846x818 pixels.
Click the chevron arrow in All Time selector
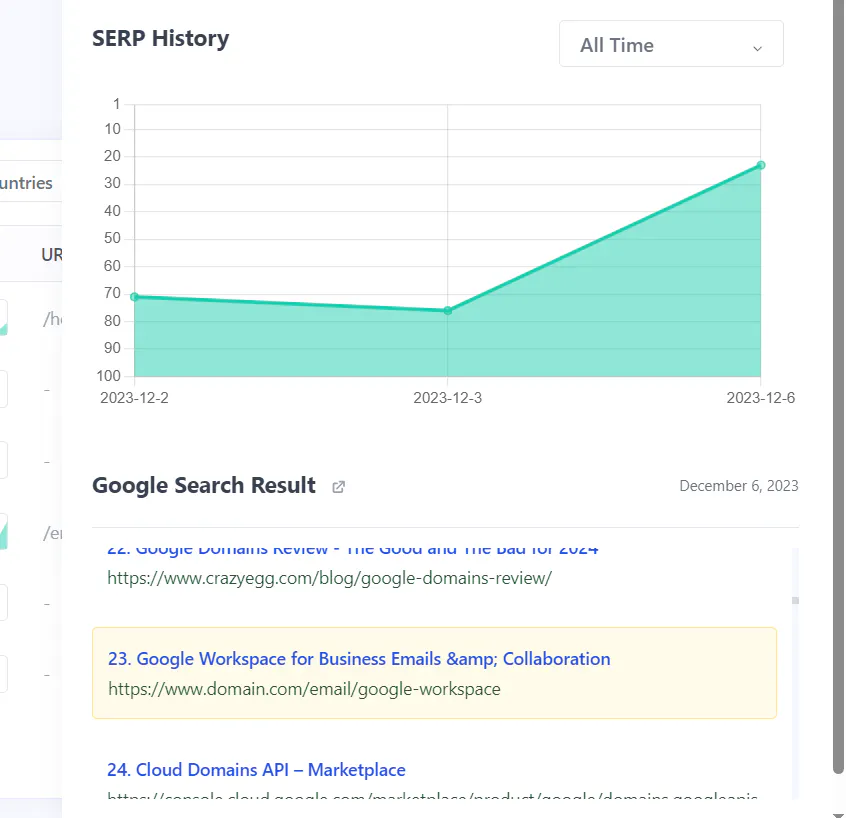click(x=758, y=49)
